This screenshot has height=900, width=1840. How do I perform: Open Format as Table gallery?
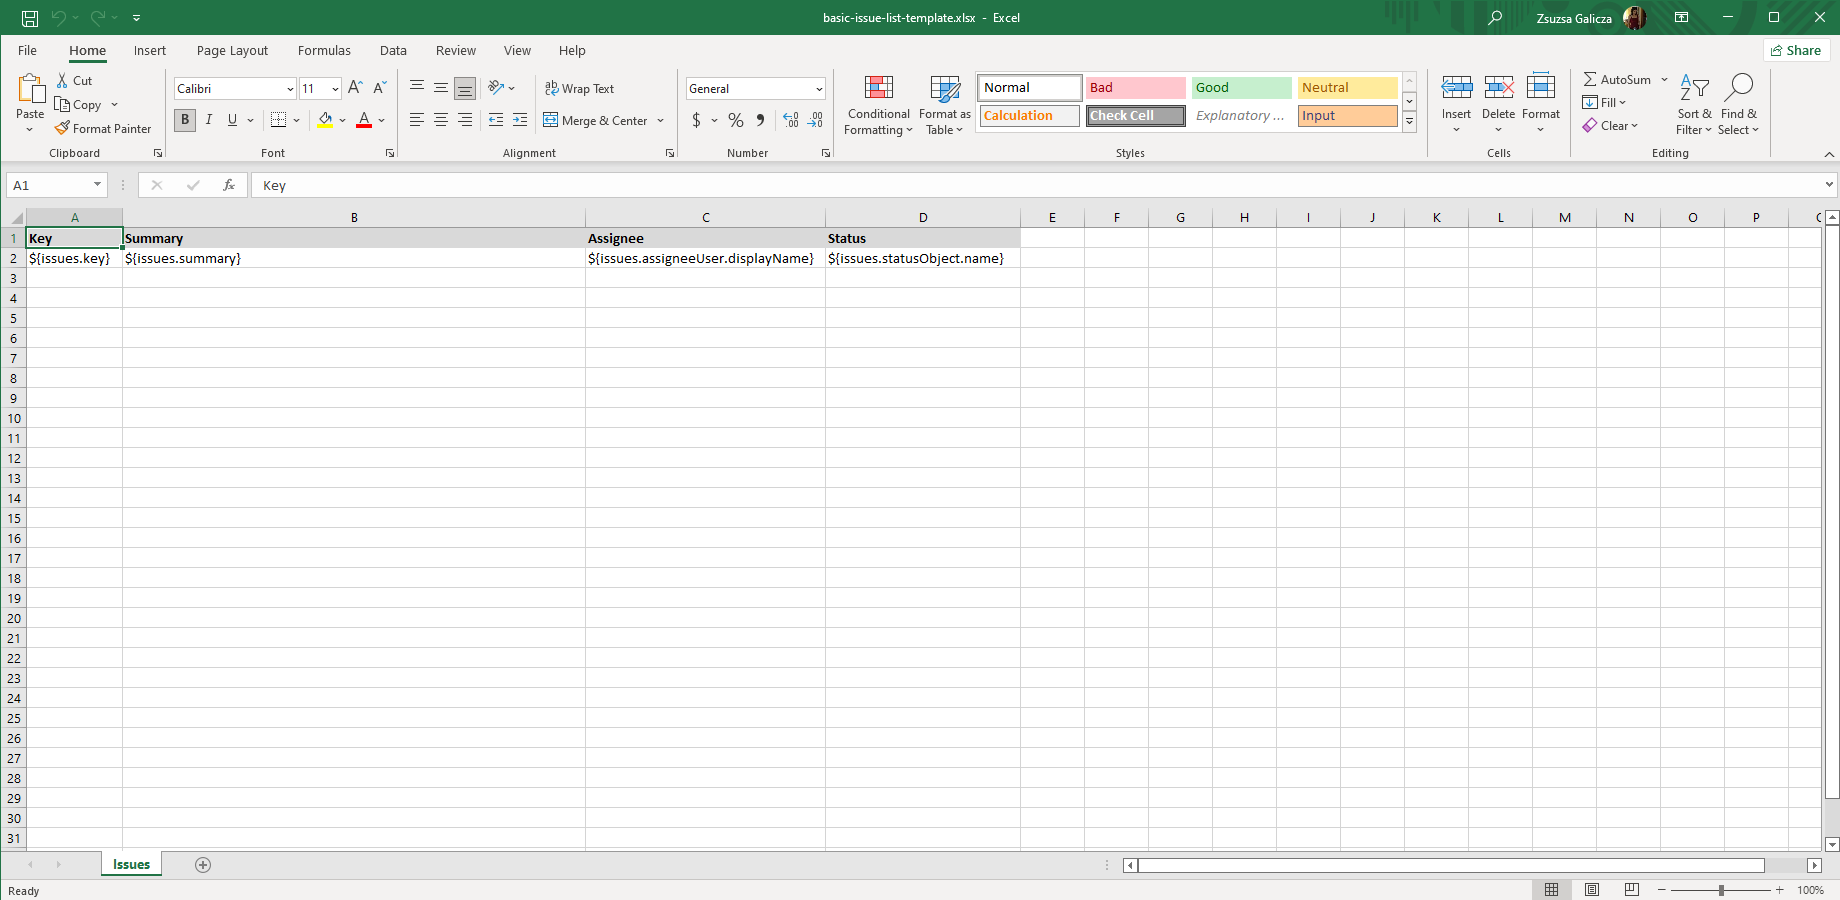tap(944, 105)
